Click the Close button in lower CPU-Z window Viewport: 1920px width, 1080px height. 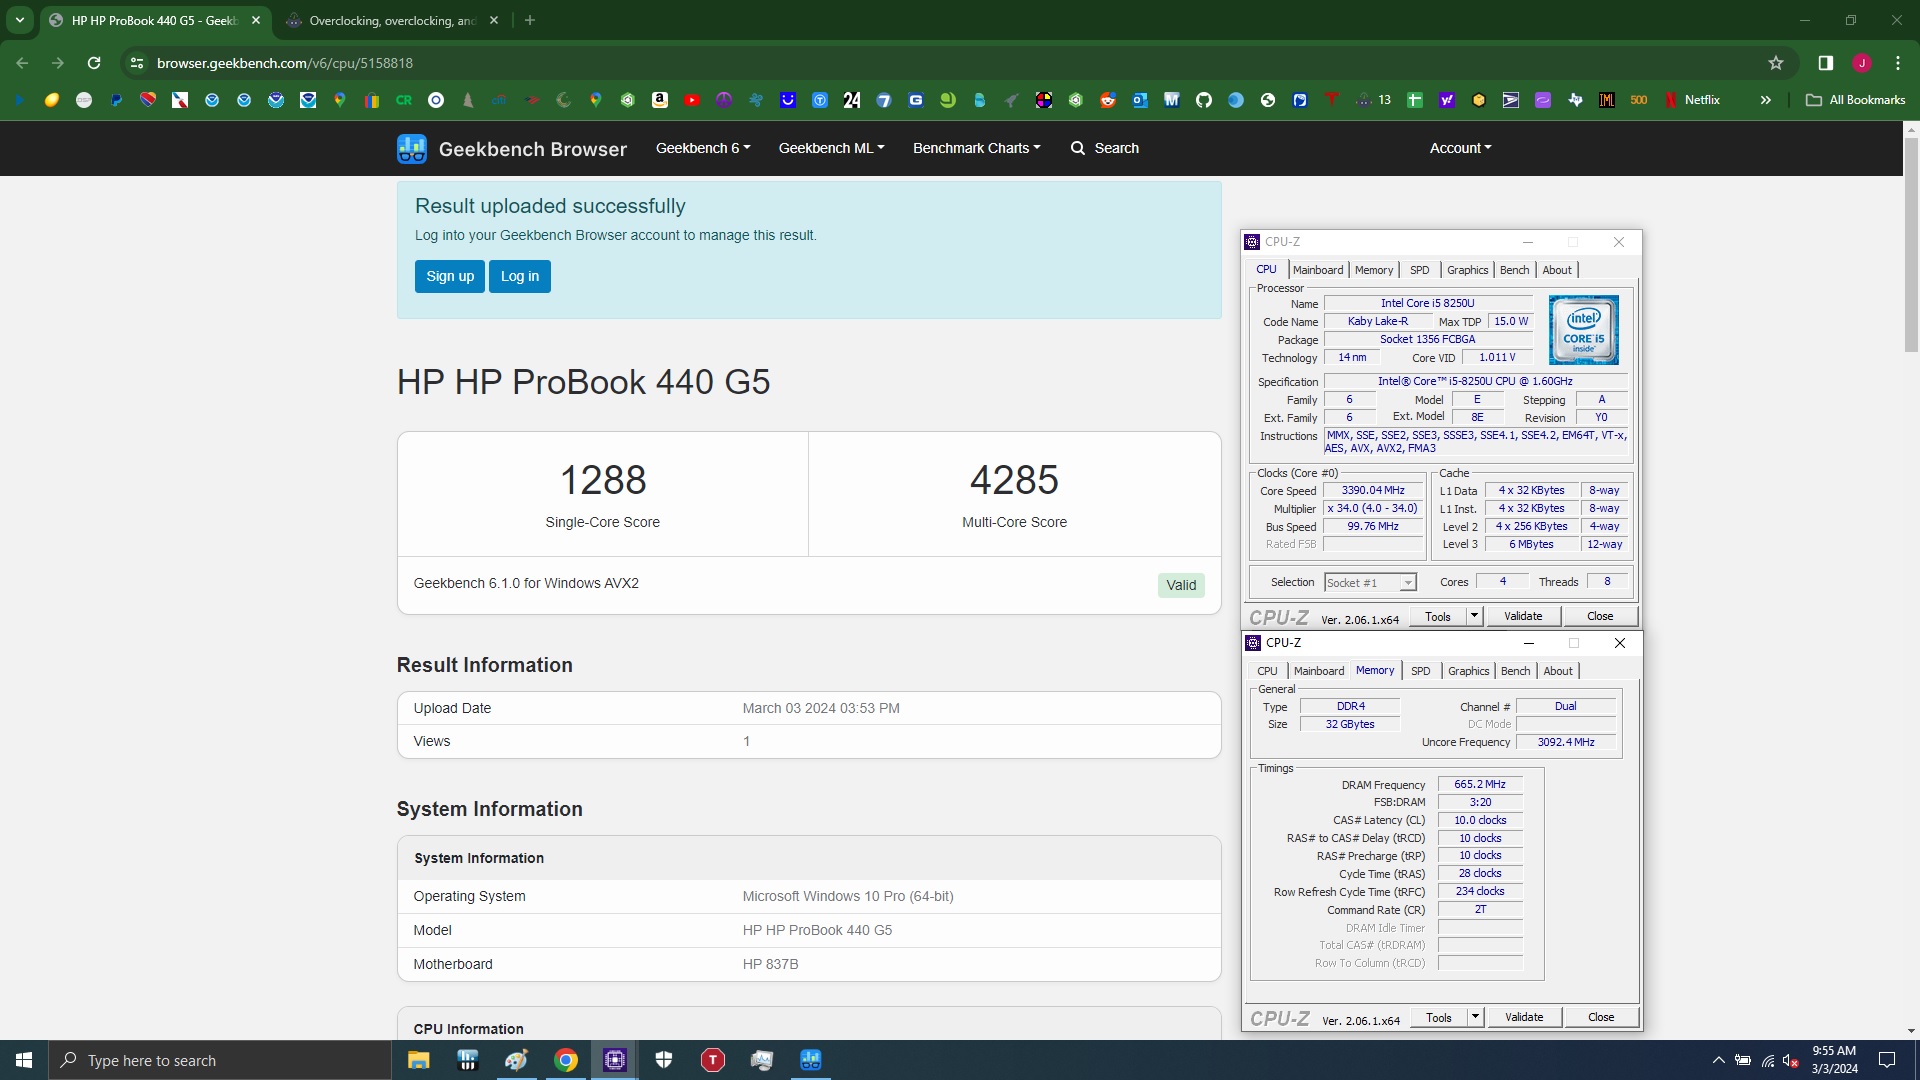(x=1601, y=1017)
